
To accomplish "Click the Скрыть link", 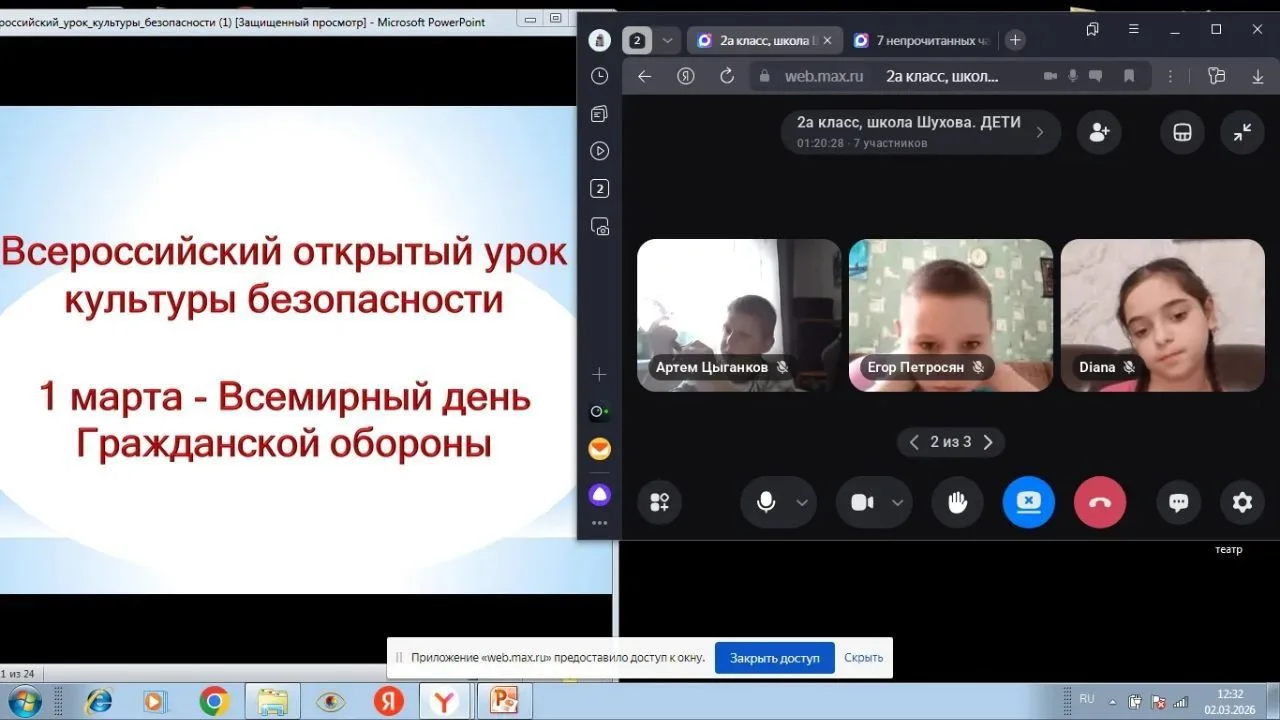I will coord(863,658).
